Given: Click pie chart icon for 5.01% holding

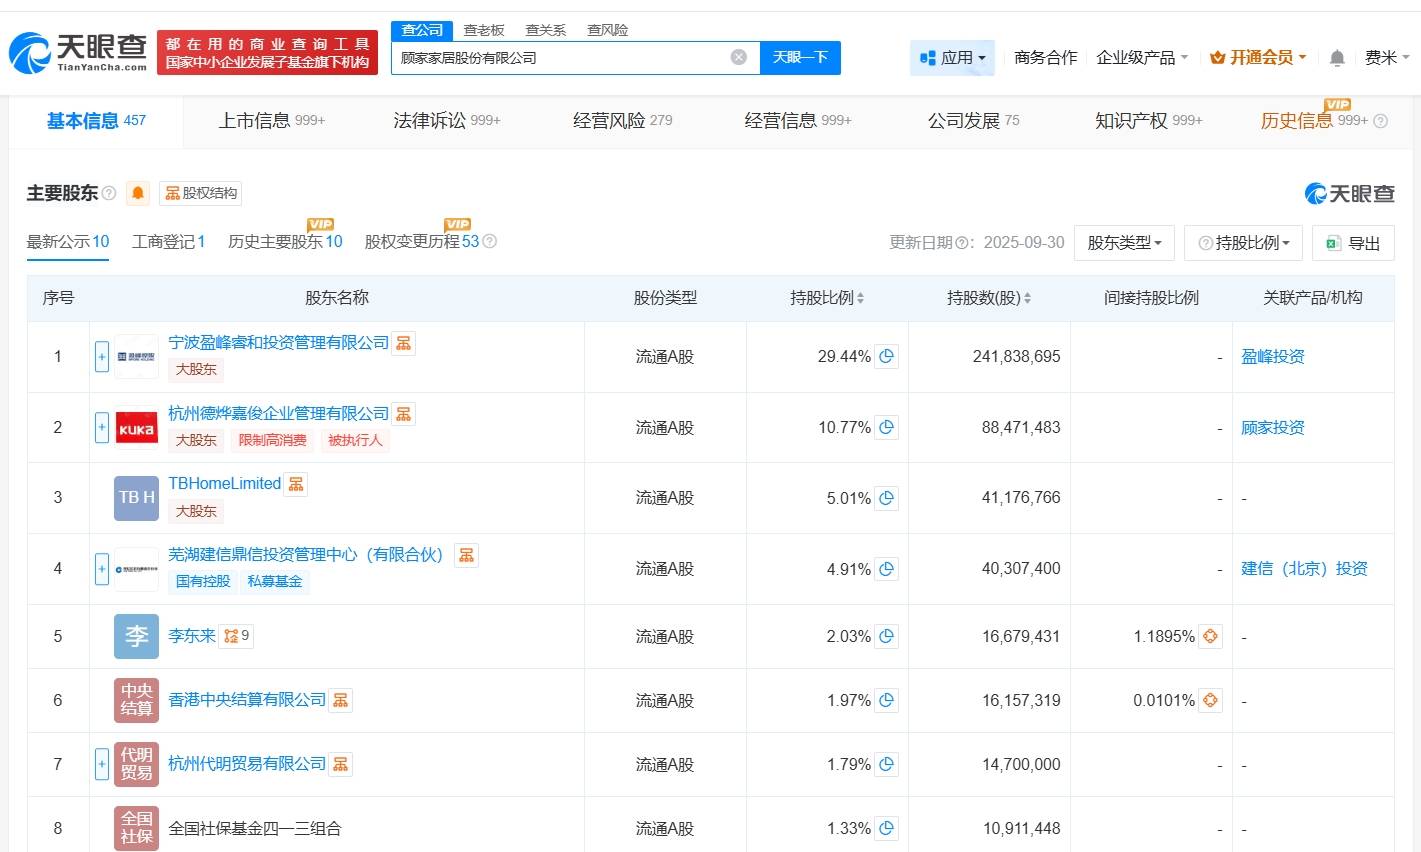Looking at the screenshot, I should point(886,498).
